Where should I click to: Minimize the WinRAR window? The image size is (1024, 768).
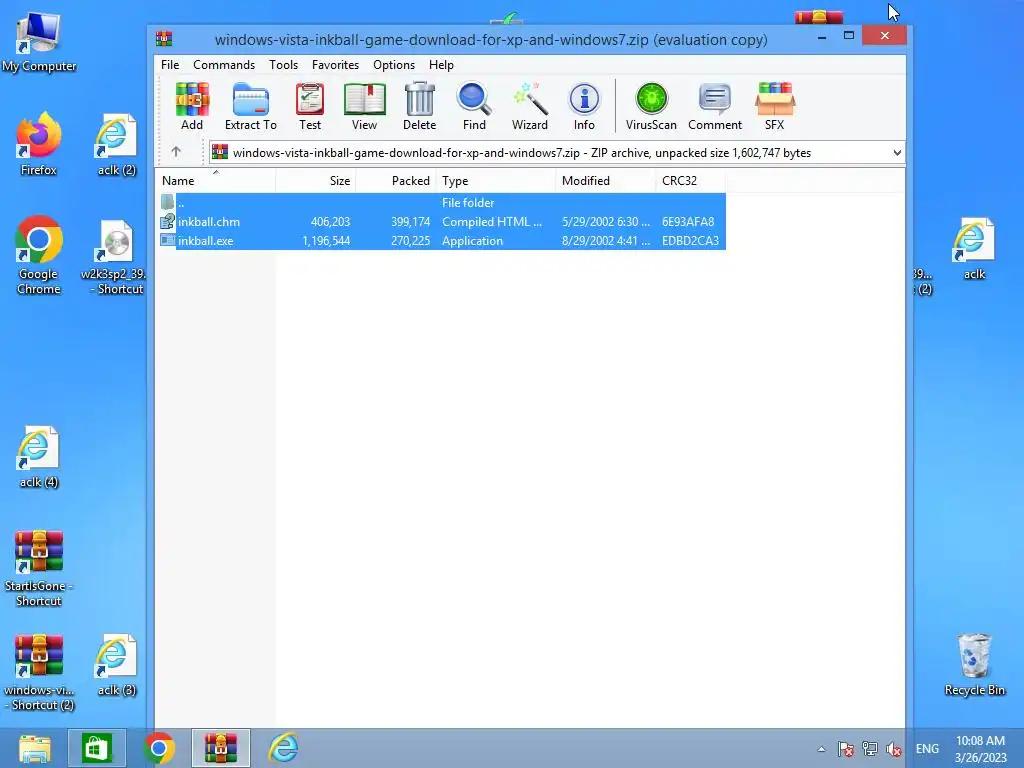(822, 35)
